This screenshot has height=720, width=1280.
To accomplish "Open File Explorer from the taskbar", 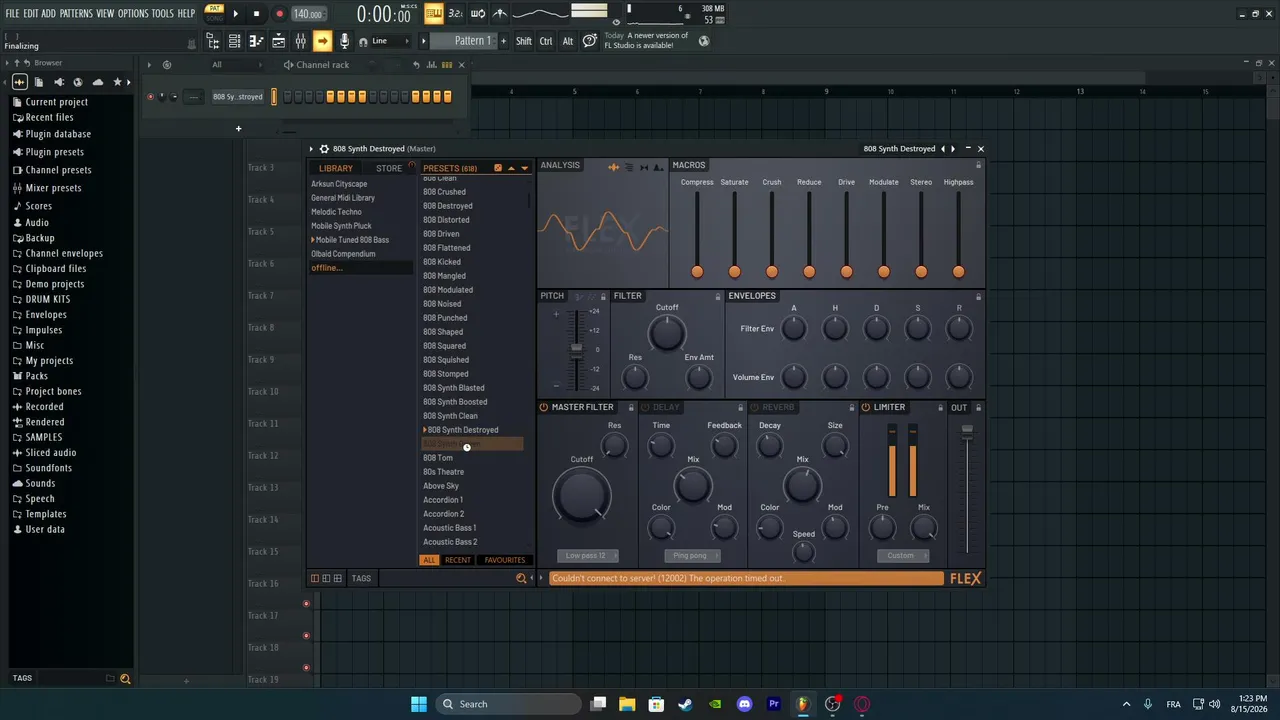I will click(x=626, y=704).
